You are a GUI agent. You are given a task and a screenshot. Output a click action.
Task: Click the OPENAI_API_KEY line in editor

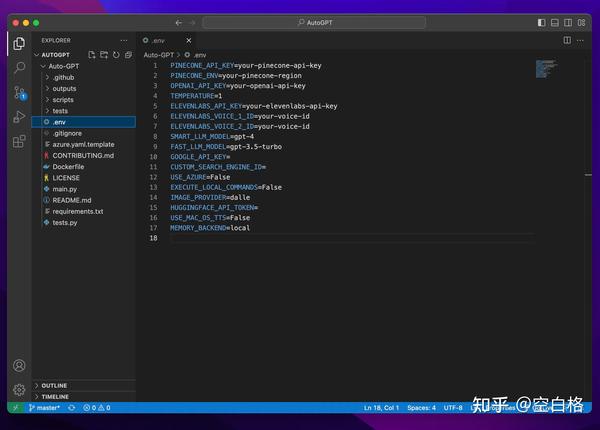[x=238, y=86]
